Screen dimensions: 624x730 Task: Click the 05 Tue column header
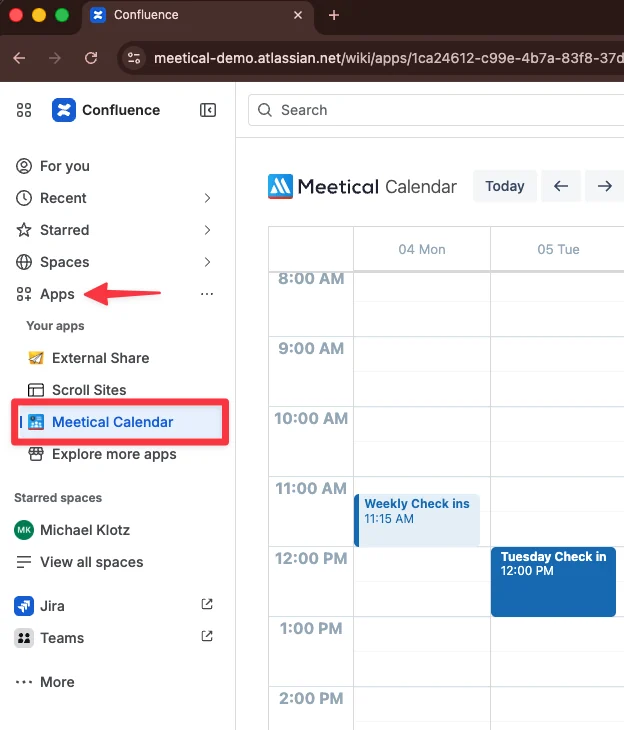[558, 249]
